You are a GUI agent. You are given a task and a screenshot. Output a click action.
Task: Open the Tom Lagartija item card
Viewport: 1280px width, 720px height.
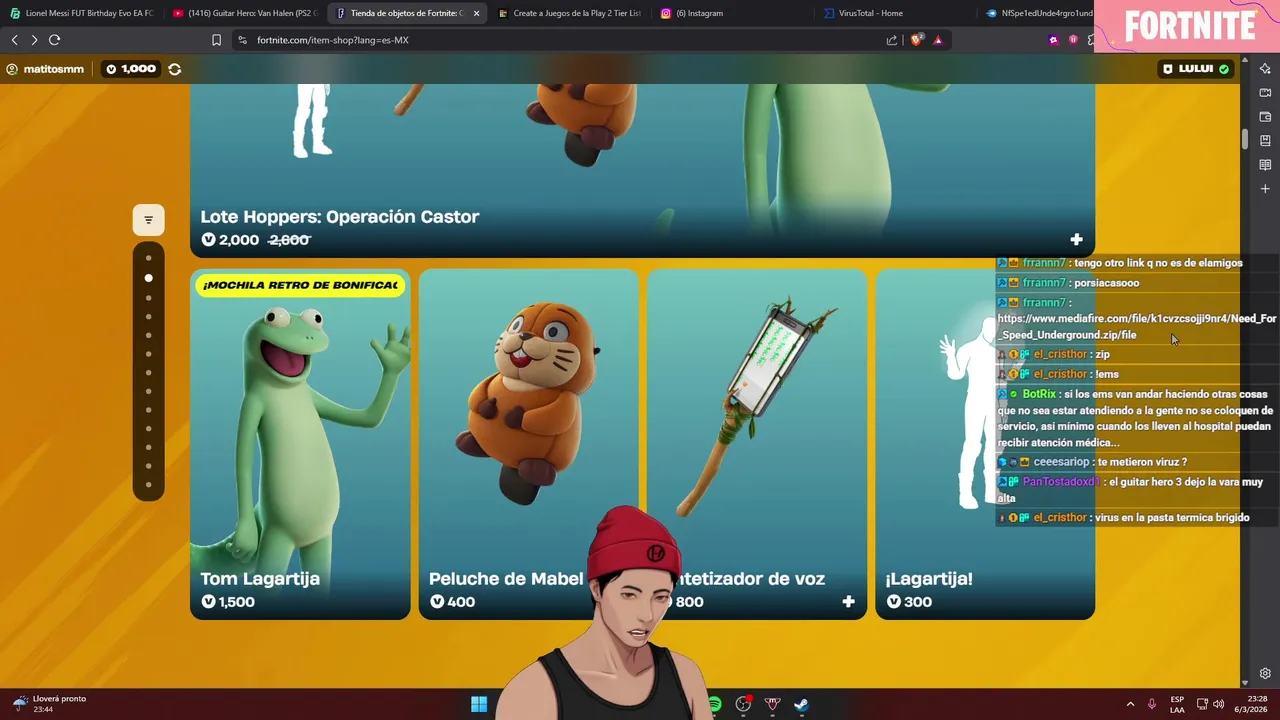tap(300, 444)
